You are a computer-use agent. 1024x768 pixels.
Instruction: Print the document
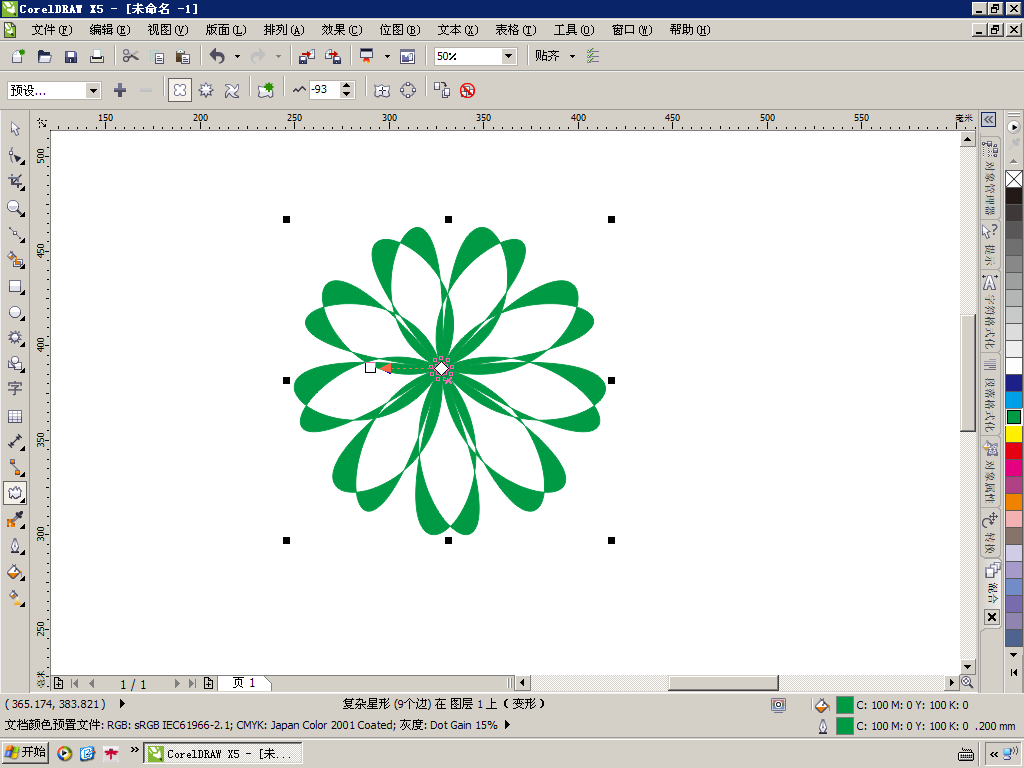coord(97,56)
